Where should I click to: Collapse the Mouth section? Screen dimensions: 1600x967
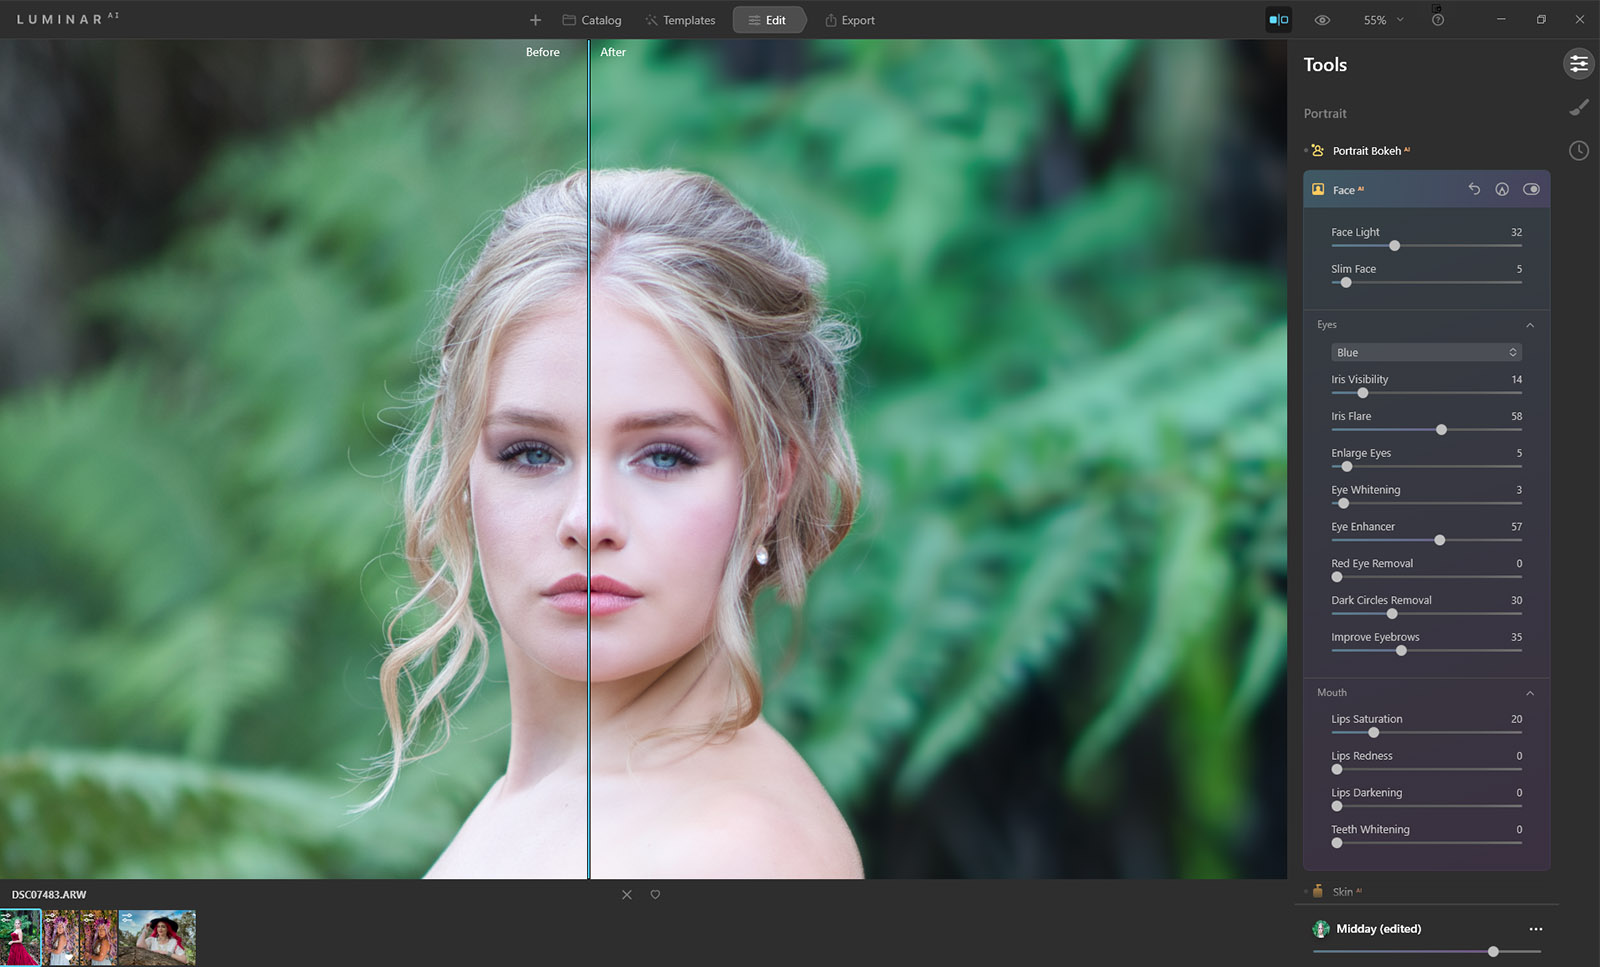pos(1529,693)
